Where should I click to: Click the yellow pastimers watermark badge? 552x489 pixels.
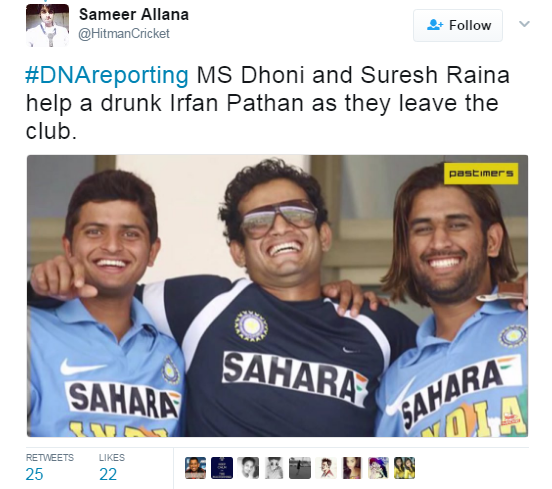[x=481, y=174]
